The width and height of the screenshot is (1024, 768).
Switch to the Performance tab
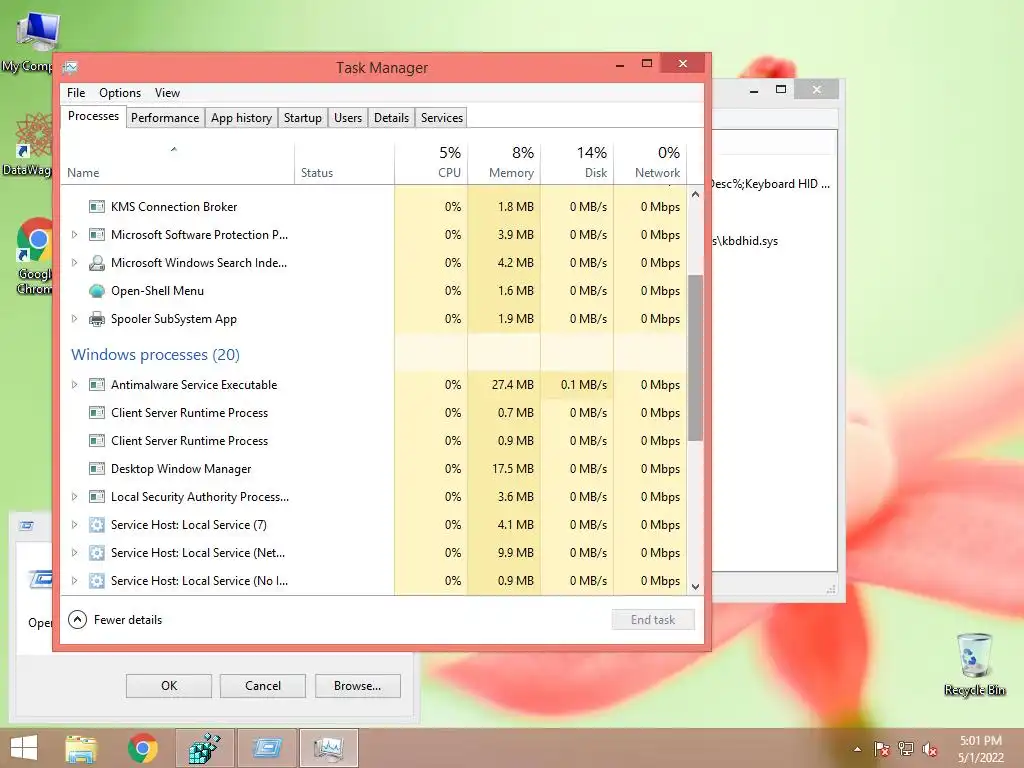click(165, 118)
